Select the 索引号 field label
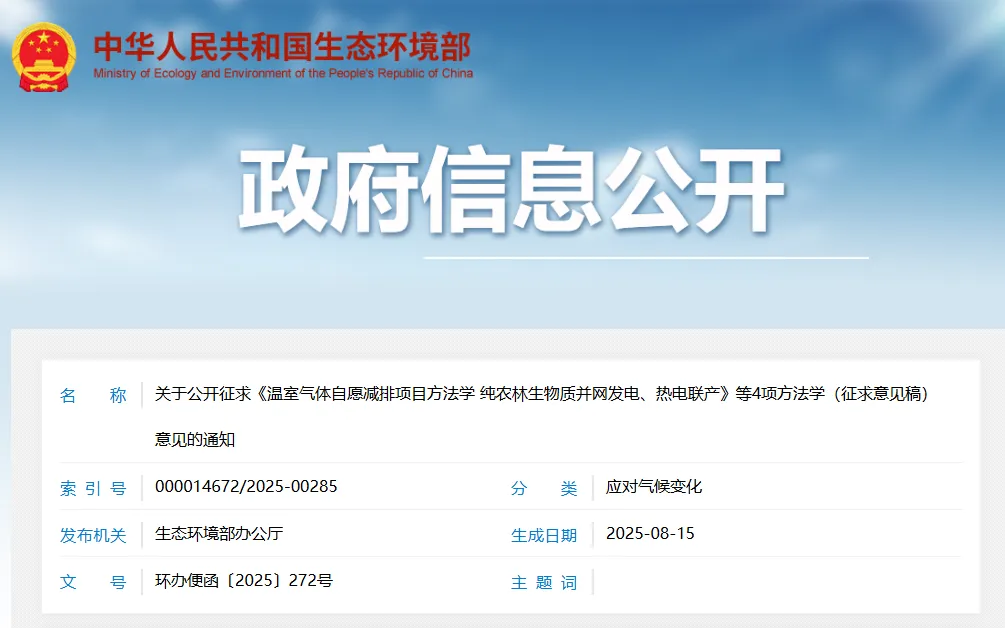Screen dimensions: 1005x628 pos(93,489)
